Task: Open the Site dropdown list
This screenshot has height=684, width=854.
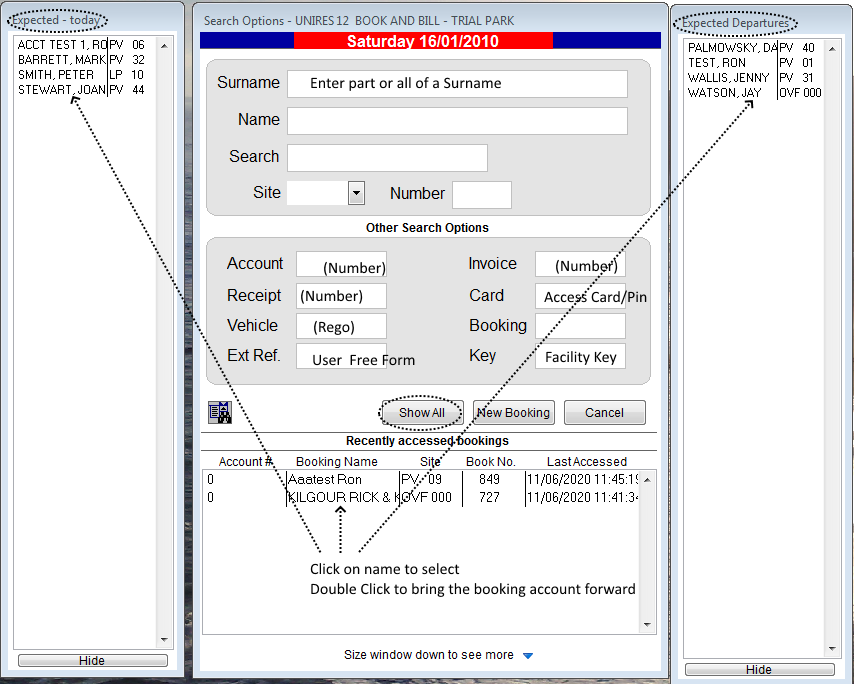Action: pos(356,193)
